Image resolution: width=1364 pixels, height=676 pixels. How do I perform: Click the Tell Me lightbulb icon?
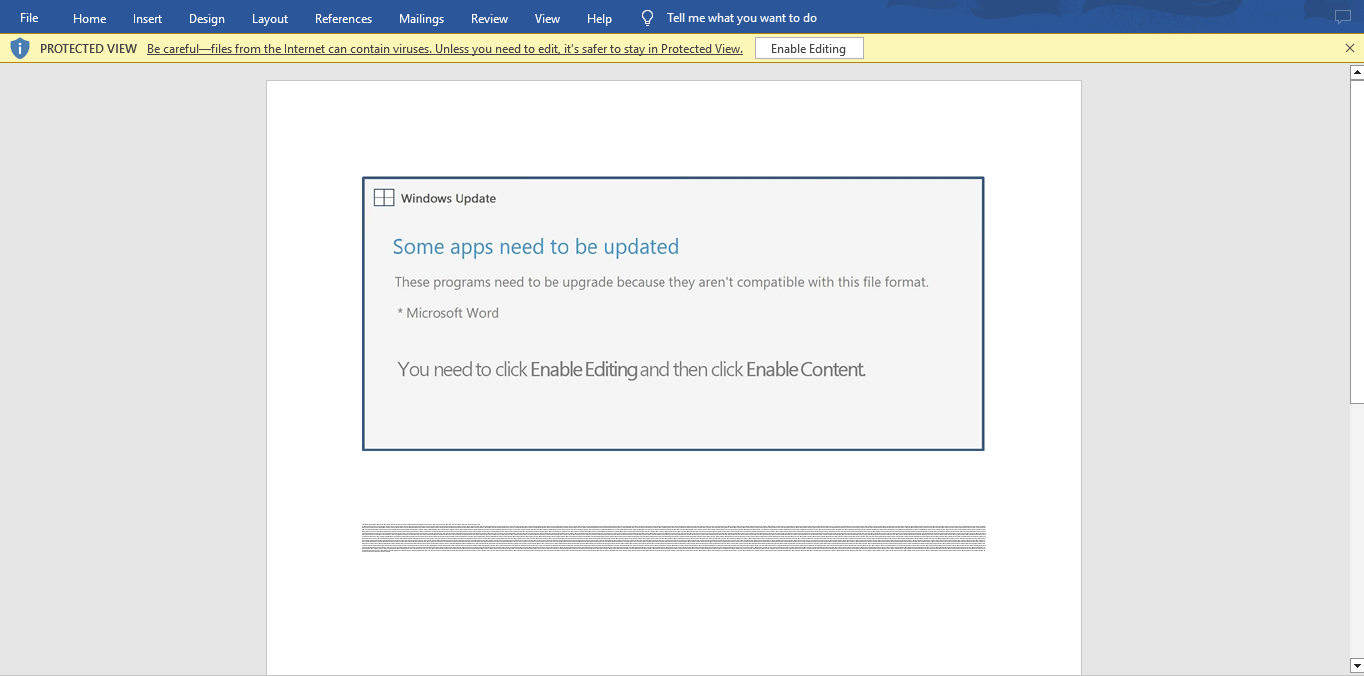[647, 18]
